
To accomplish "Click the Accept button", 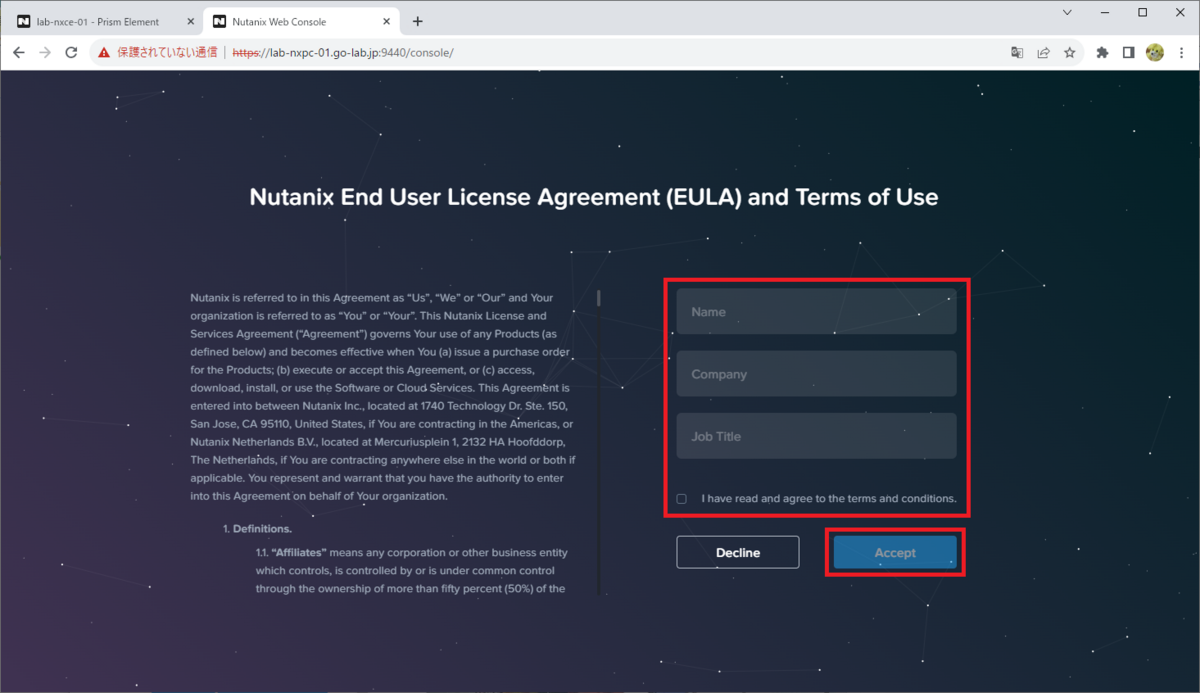I will point(895,552).
